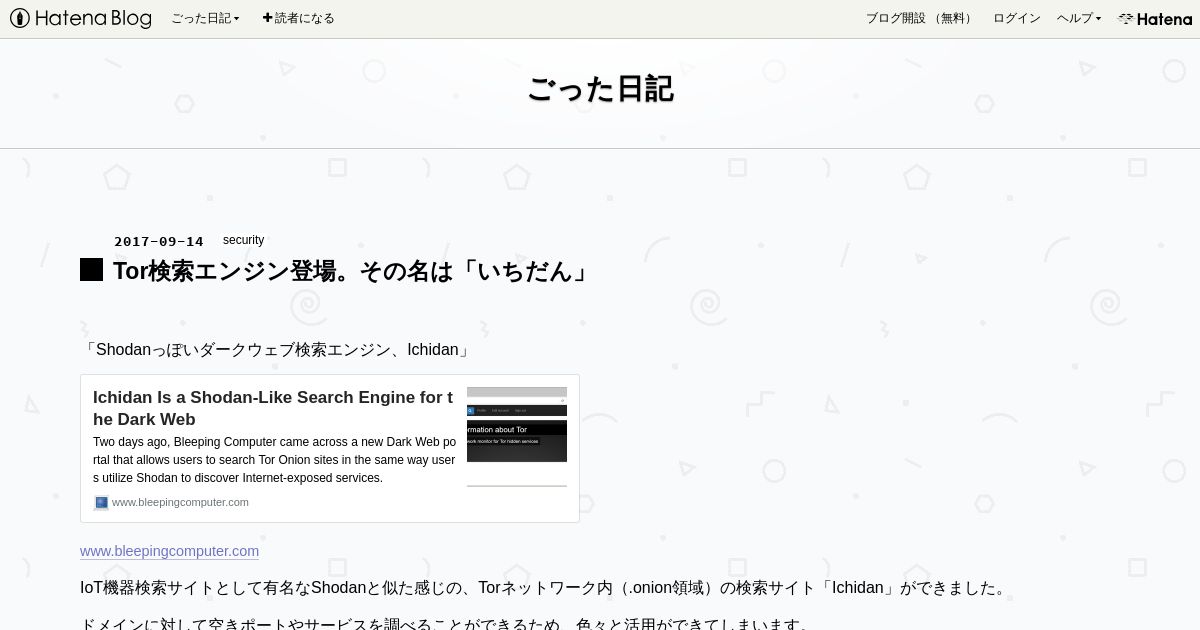Click the 読者になる subscribe button
The height and width of the screenshot is (630, 1200).
(298, 18)
